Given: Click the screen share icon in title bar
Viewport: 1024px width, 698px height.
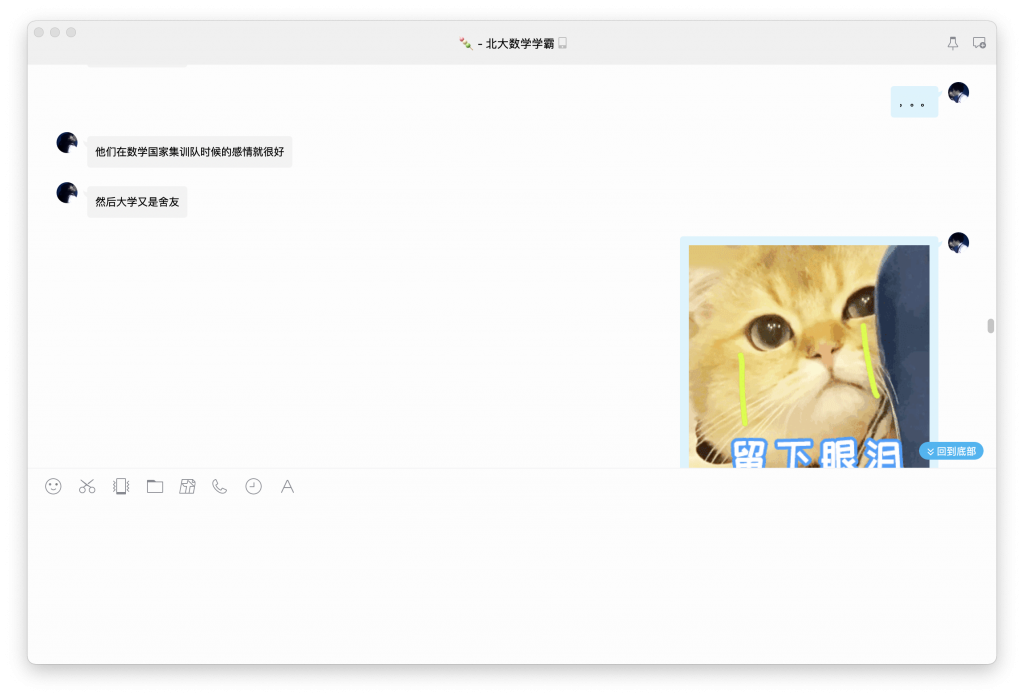Looking at the screenshot, I should coord(979,43).
